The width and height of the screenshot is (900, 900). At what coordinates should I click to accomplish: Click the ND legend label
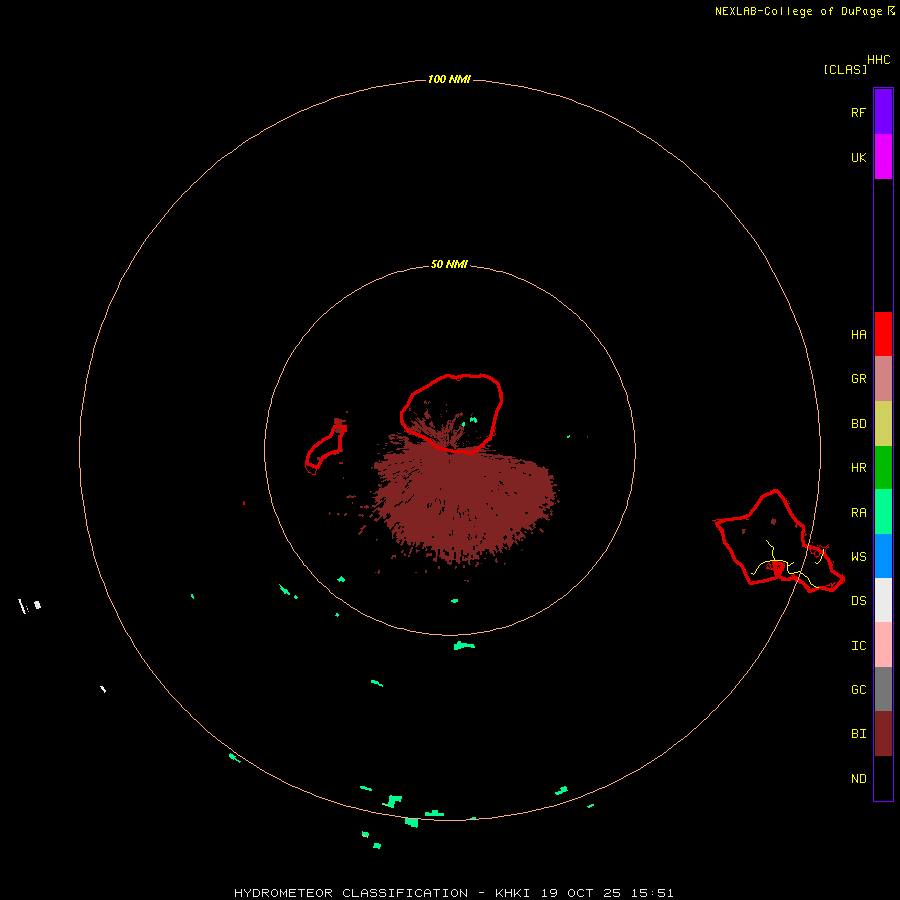858,779
